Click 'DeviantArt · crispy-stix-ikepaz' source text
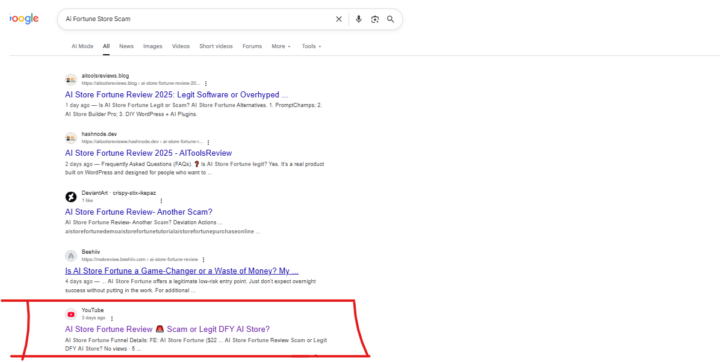Screen dimensions: 720x362 118,193
